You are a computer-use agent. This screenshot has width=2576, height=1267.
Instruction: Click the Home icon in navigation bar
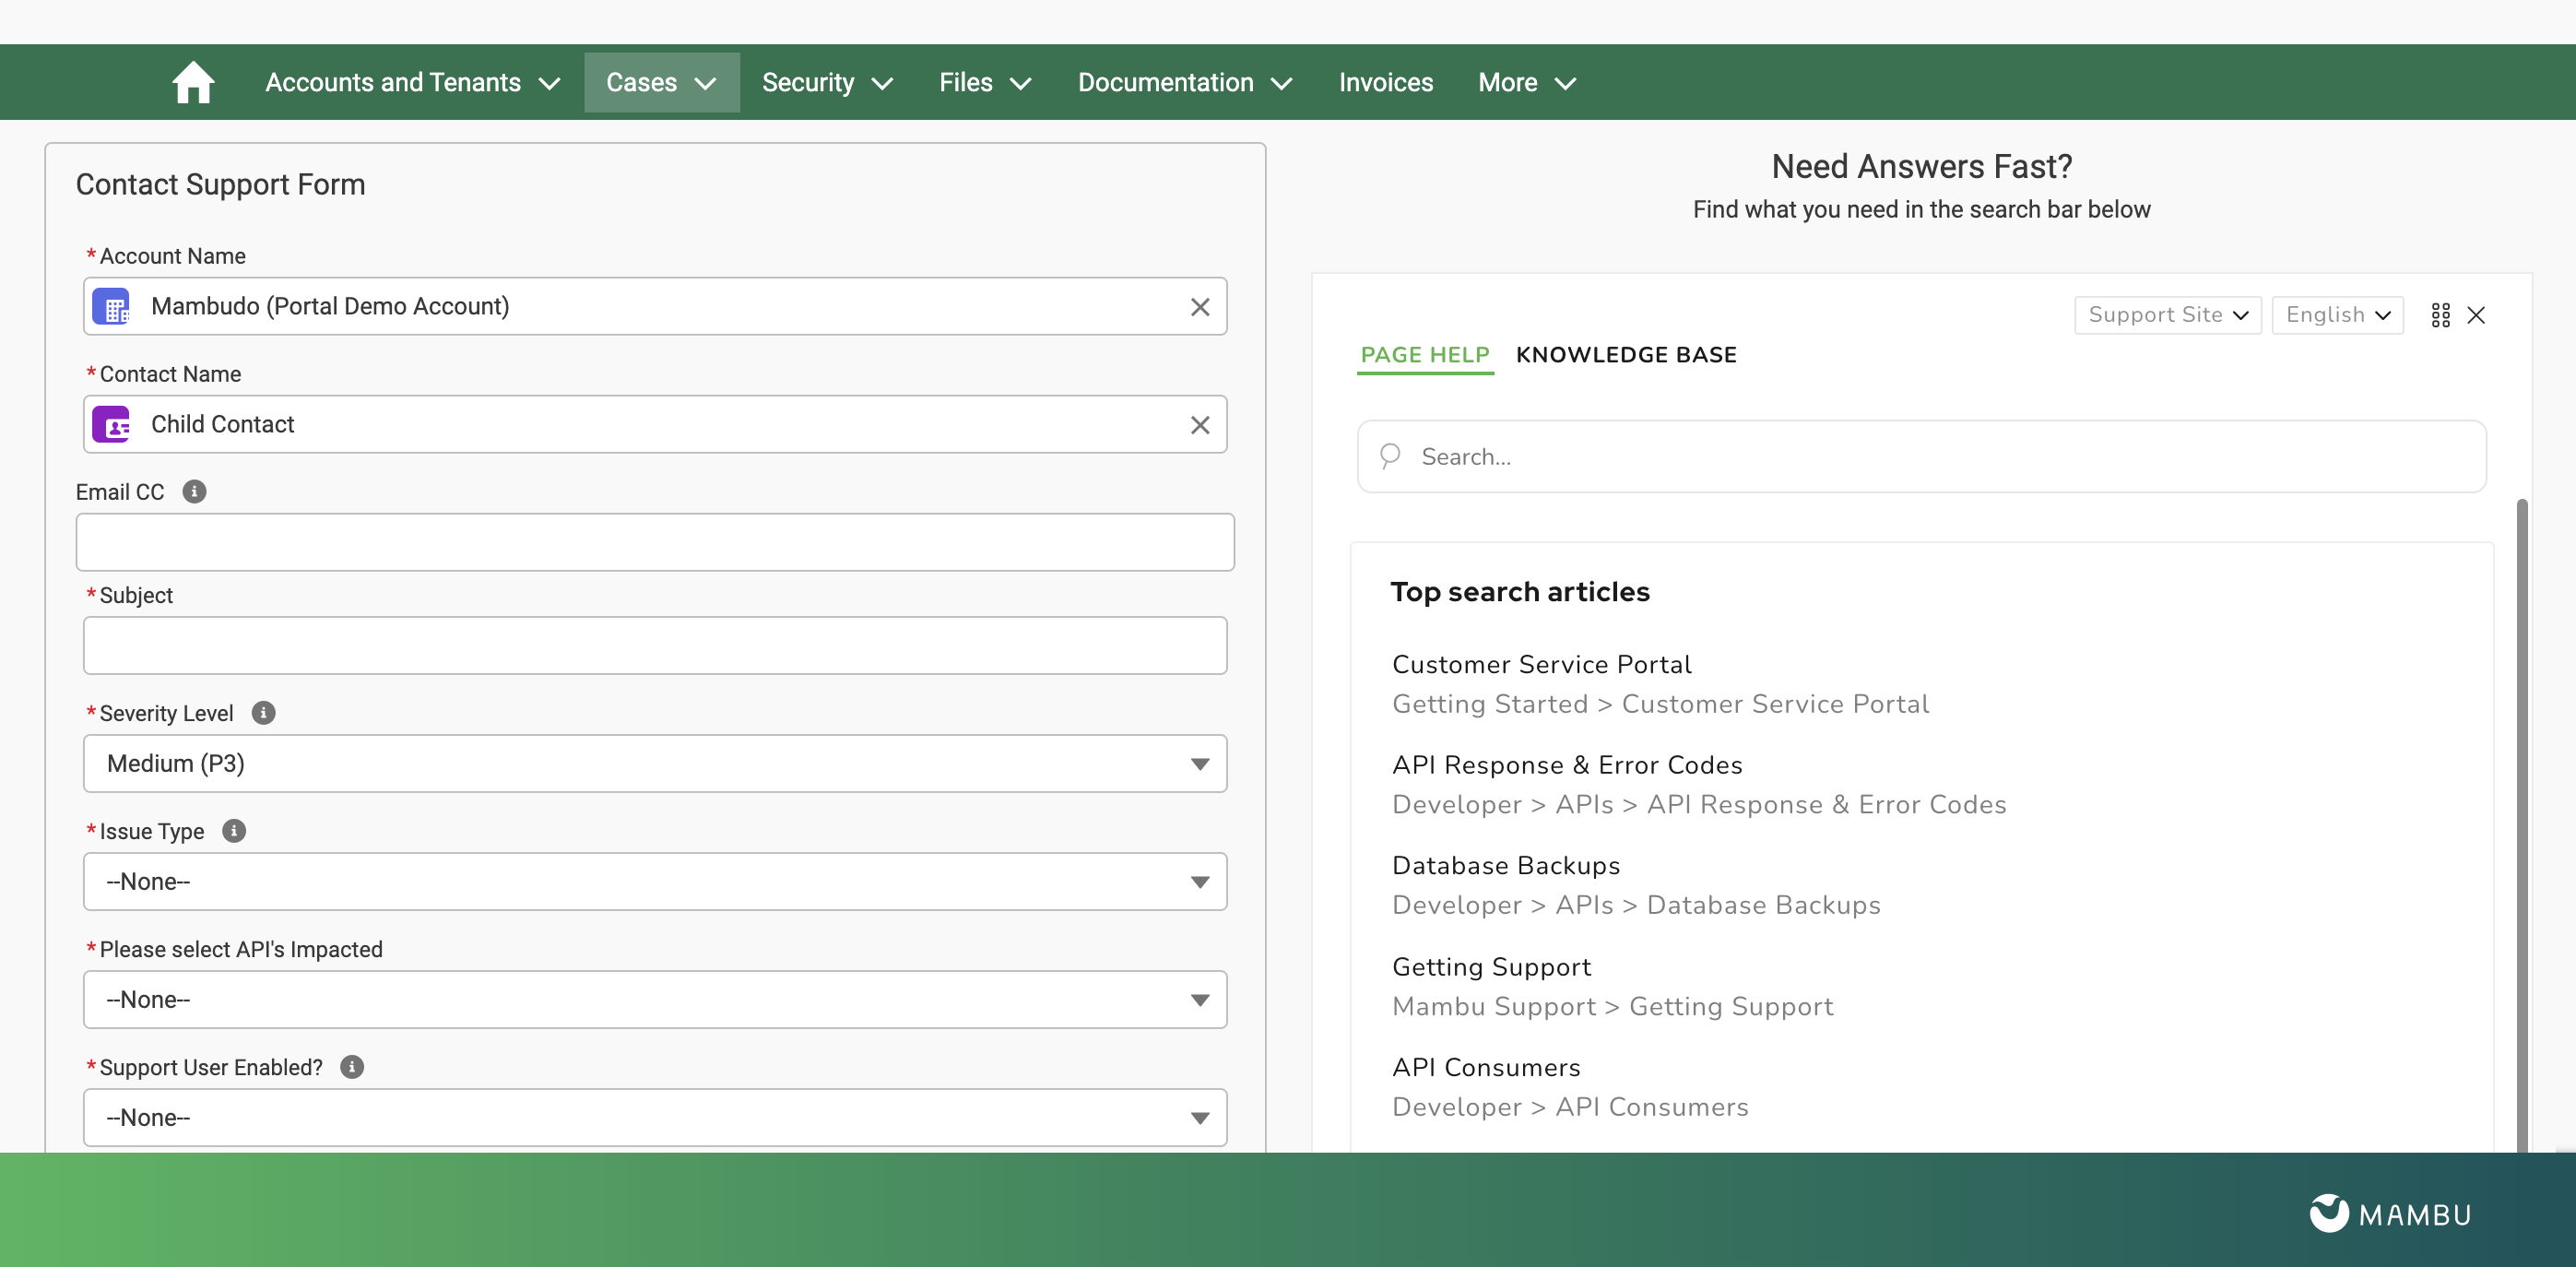(x=193, y=82)
